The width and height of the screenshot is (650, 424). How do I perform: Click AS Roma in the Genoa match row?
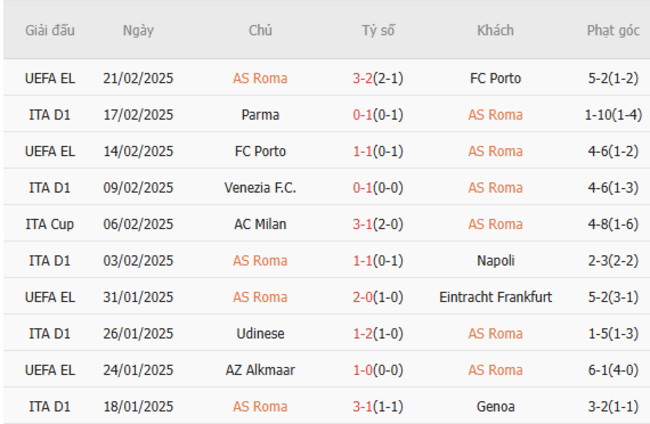260,406
